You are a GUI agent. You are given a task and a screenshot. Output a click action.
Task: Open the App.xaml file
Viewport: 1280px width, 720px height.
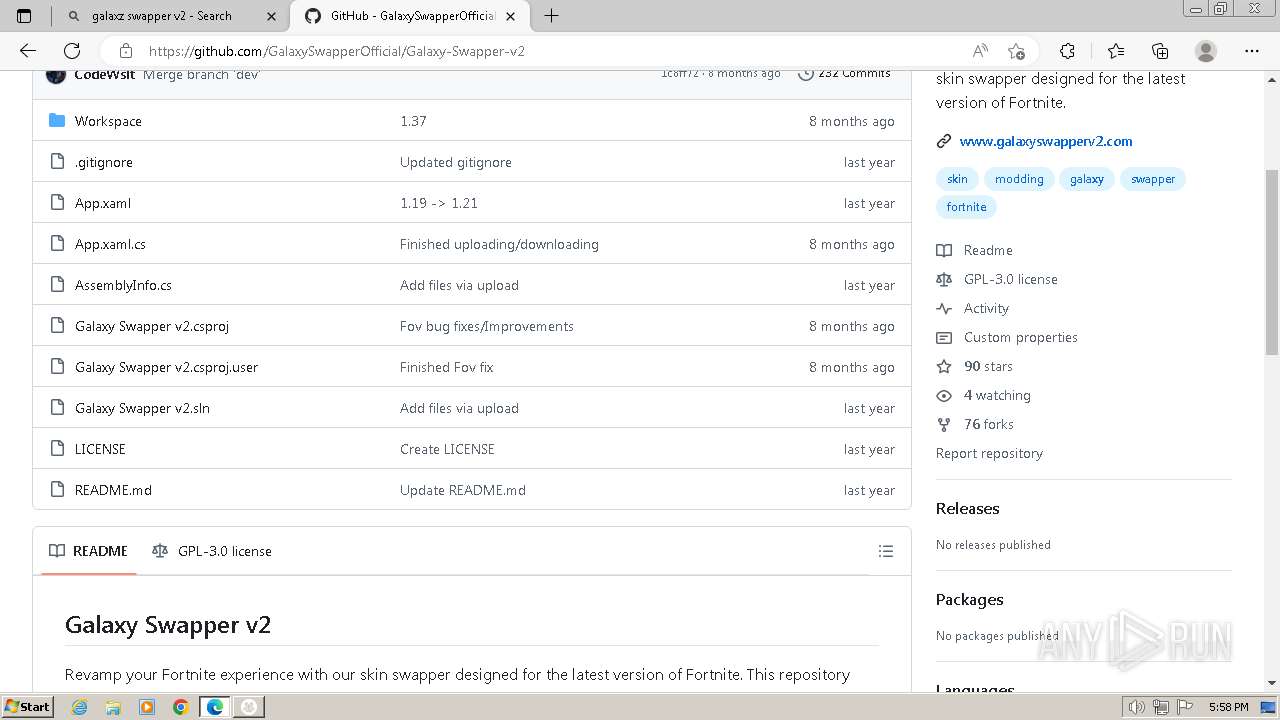tap(103, 203)
